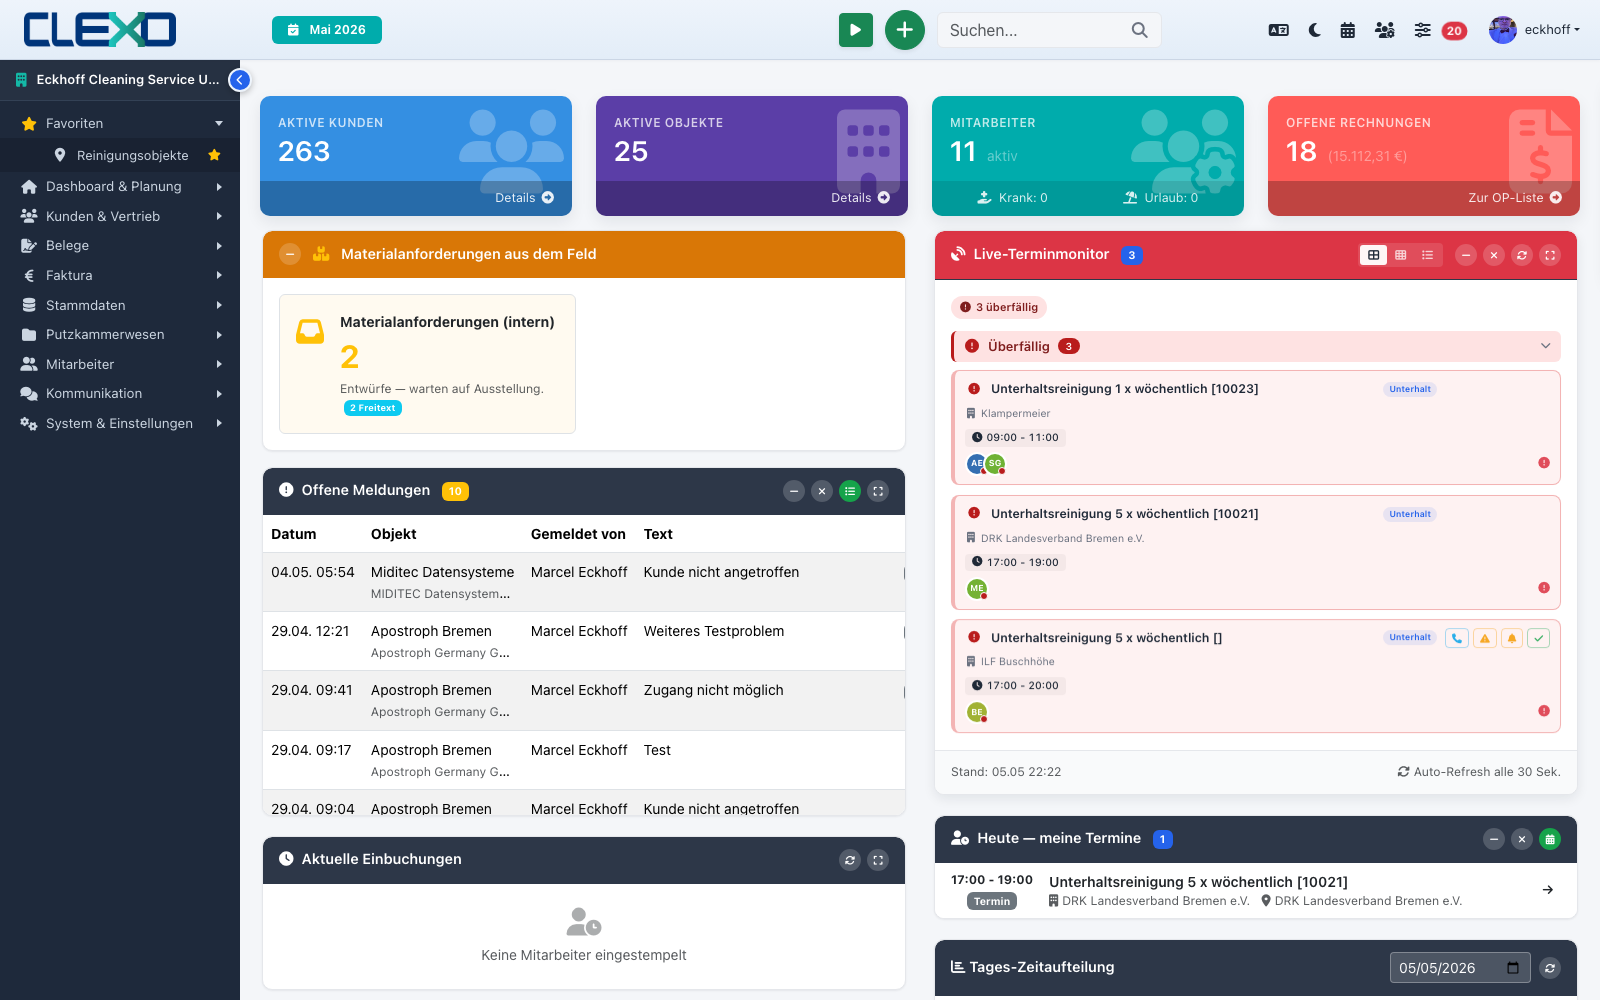Refresh the Live-Terminmonitor panel
Image resolution: width=1600 pixels, height=1000 pixels.
click(x=1522, y=255)
